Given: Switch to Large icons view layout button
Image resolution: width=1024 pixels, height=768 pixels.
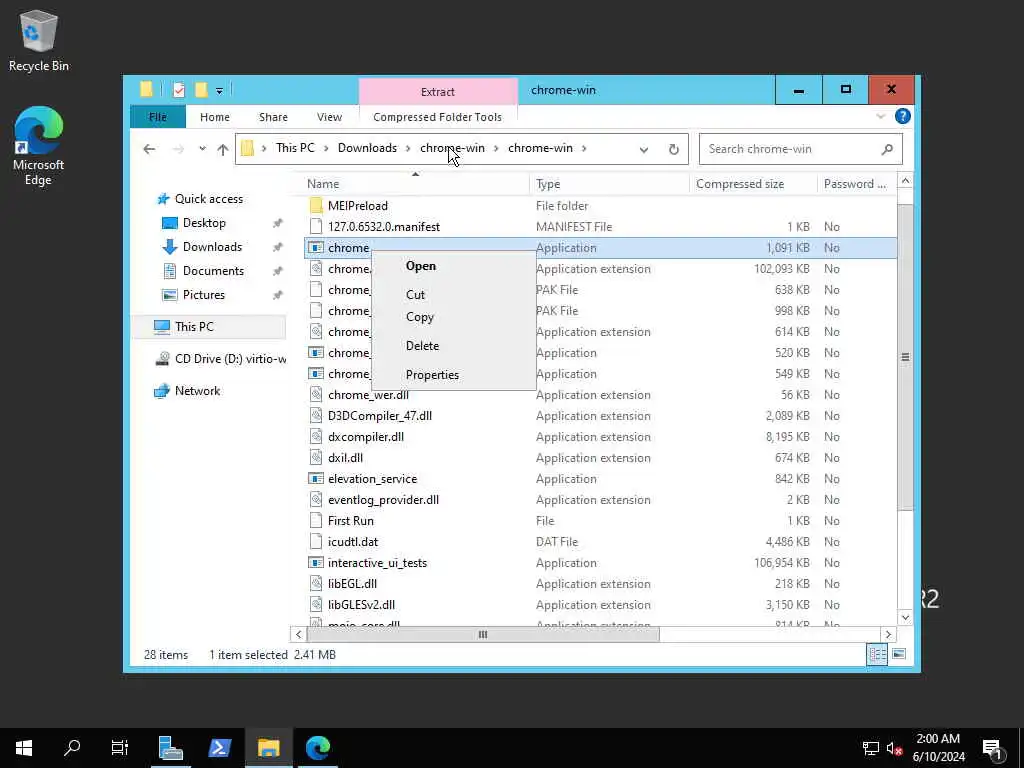Looking at the screenshot, I should point(899,654).
